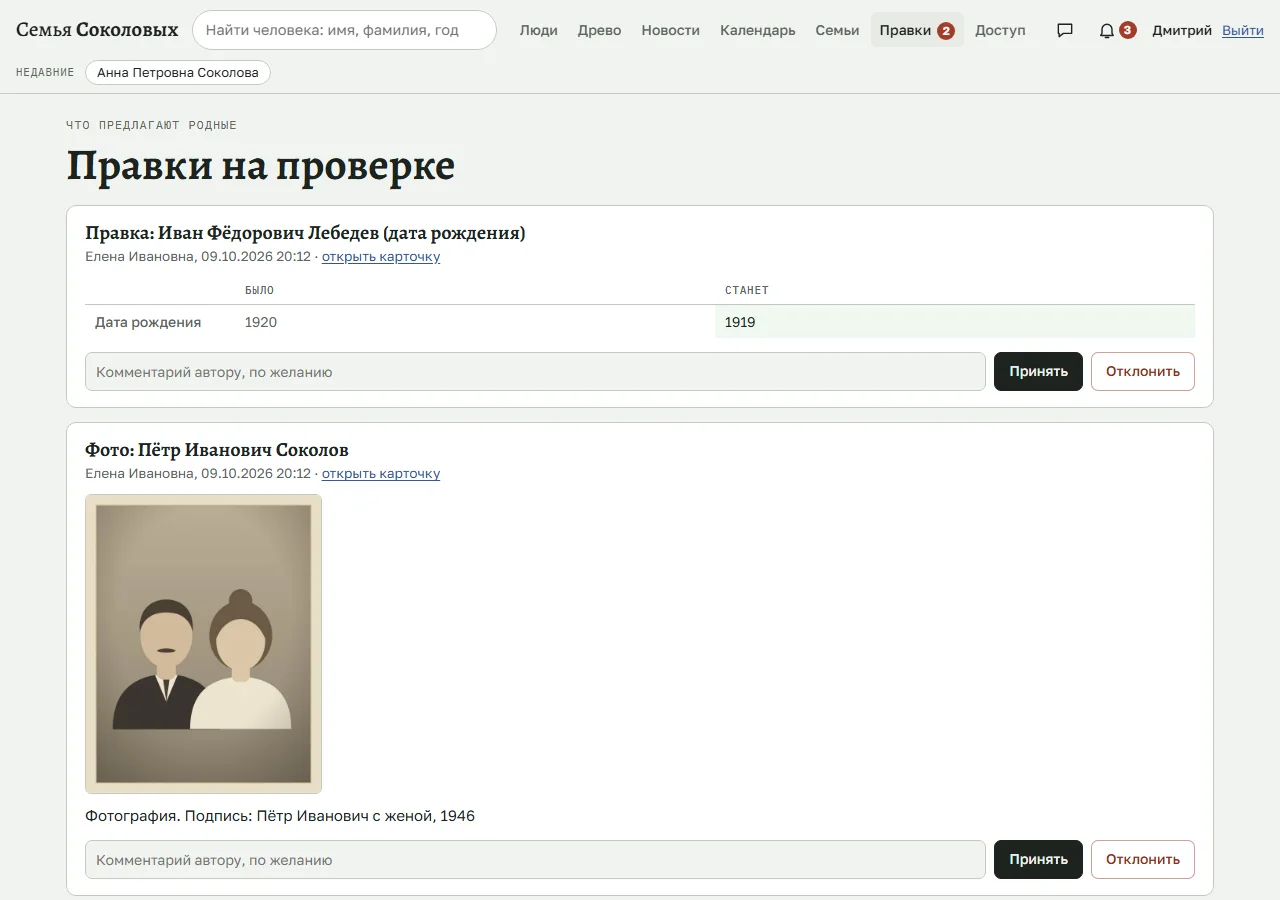1280x900 pixels.
Task: Open the Правки tab with badge
Action: click(917, 30)
